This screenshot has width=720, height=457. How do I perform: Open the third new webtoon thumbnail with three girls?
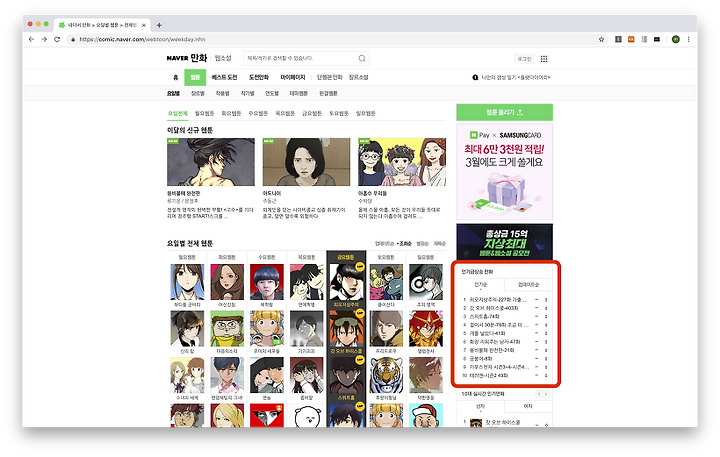tap(402, 162)
